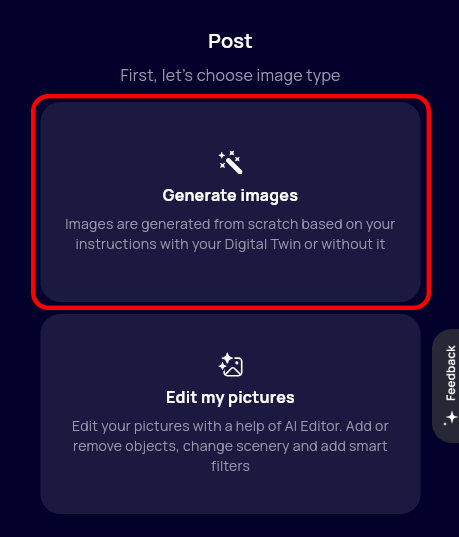The width and height of the screenshot is (459, 537).
Task: Click the Generate images title text
Action: [x=230, y=196]
